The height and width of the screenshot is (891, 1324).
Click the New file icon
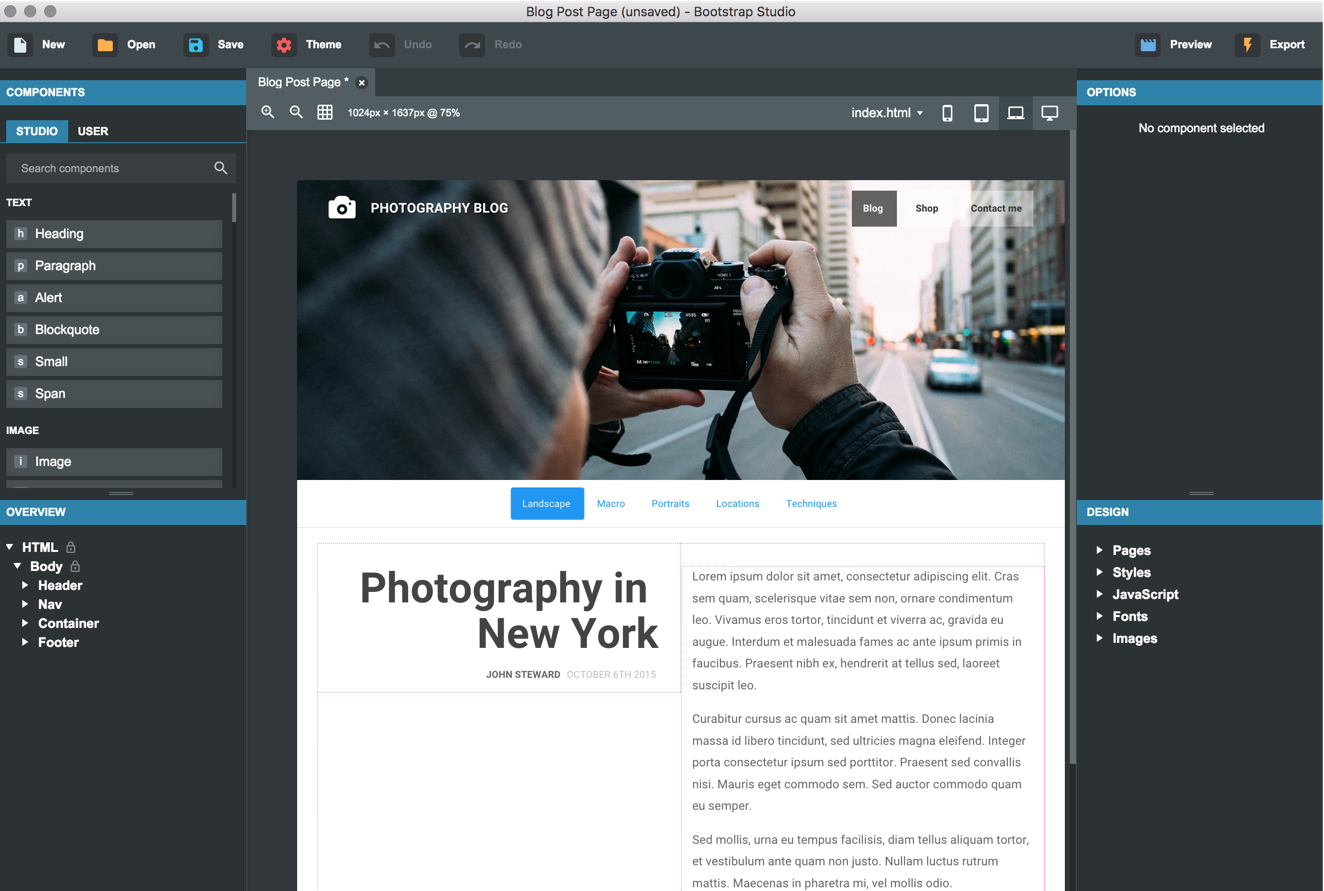tap(20, 45)
